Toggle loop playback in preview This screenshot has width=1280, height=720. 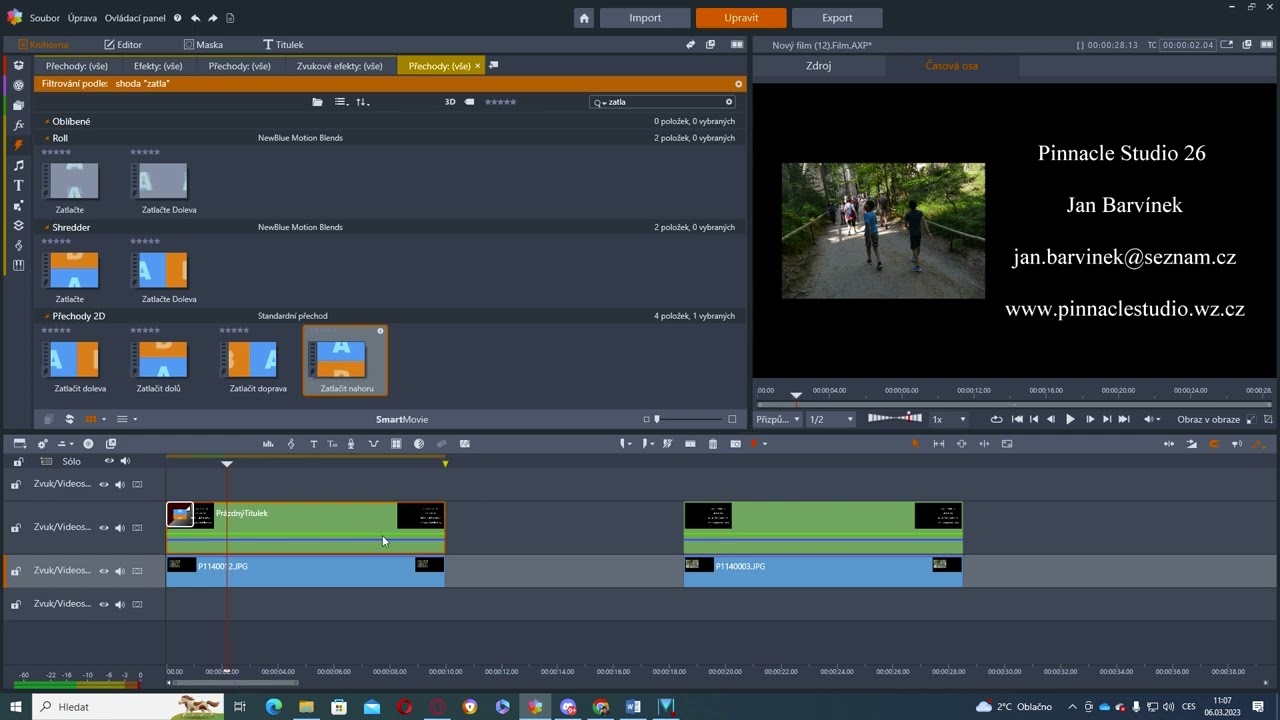[996, 419]
